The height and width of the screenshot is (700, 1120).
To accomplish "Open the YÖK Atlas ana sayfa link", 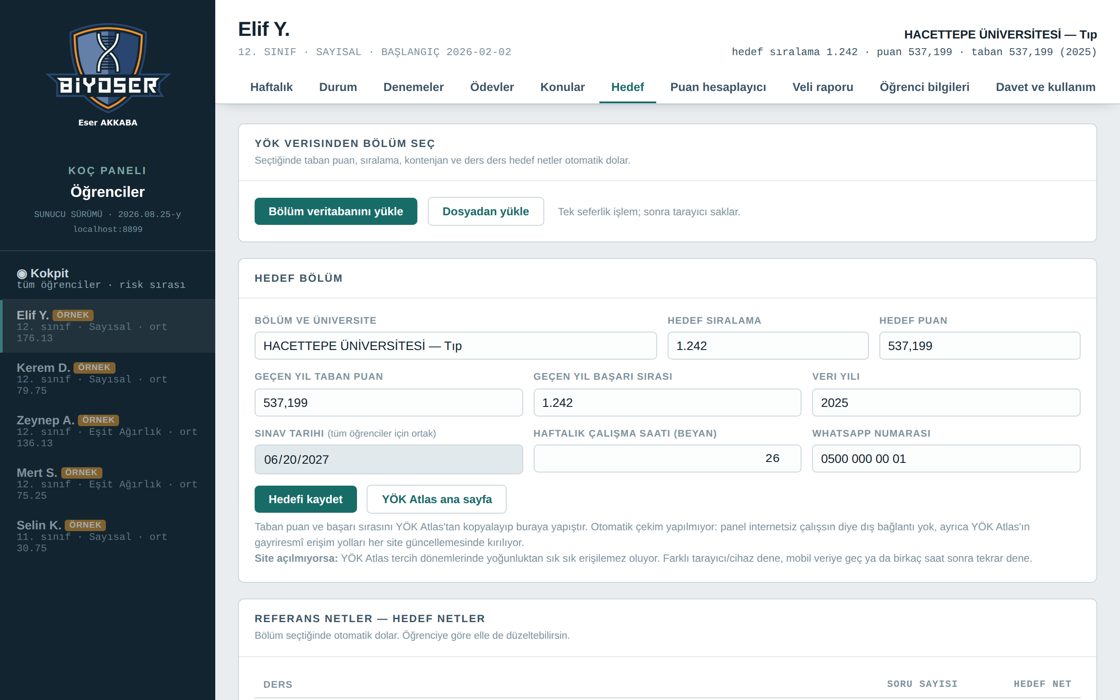I will coord(436,499).
